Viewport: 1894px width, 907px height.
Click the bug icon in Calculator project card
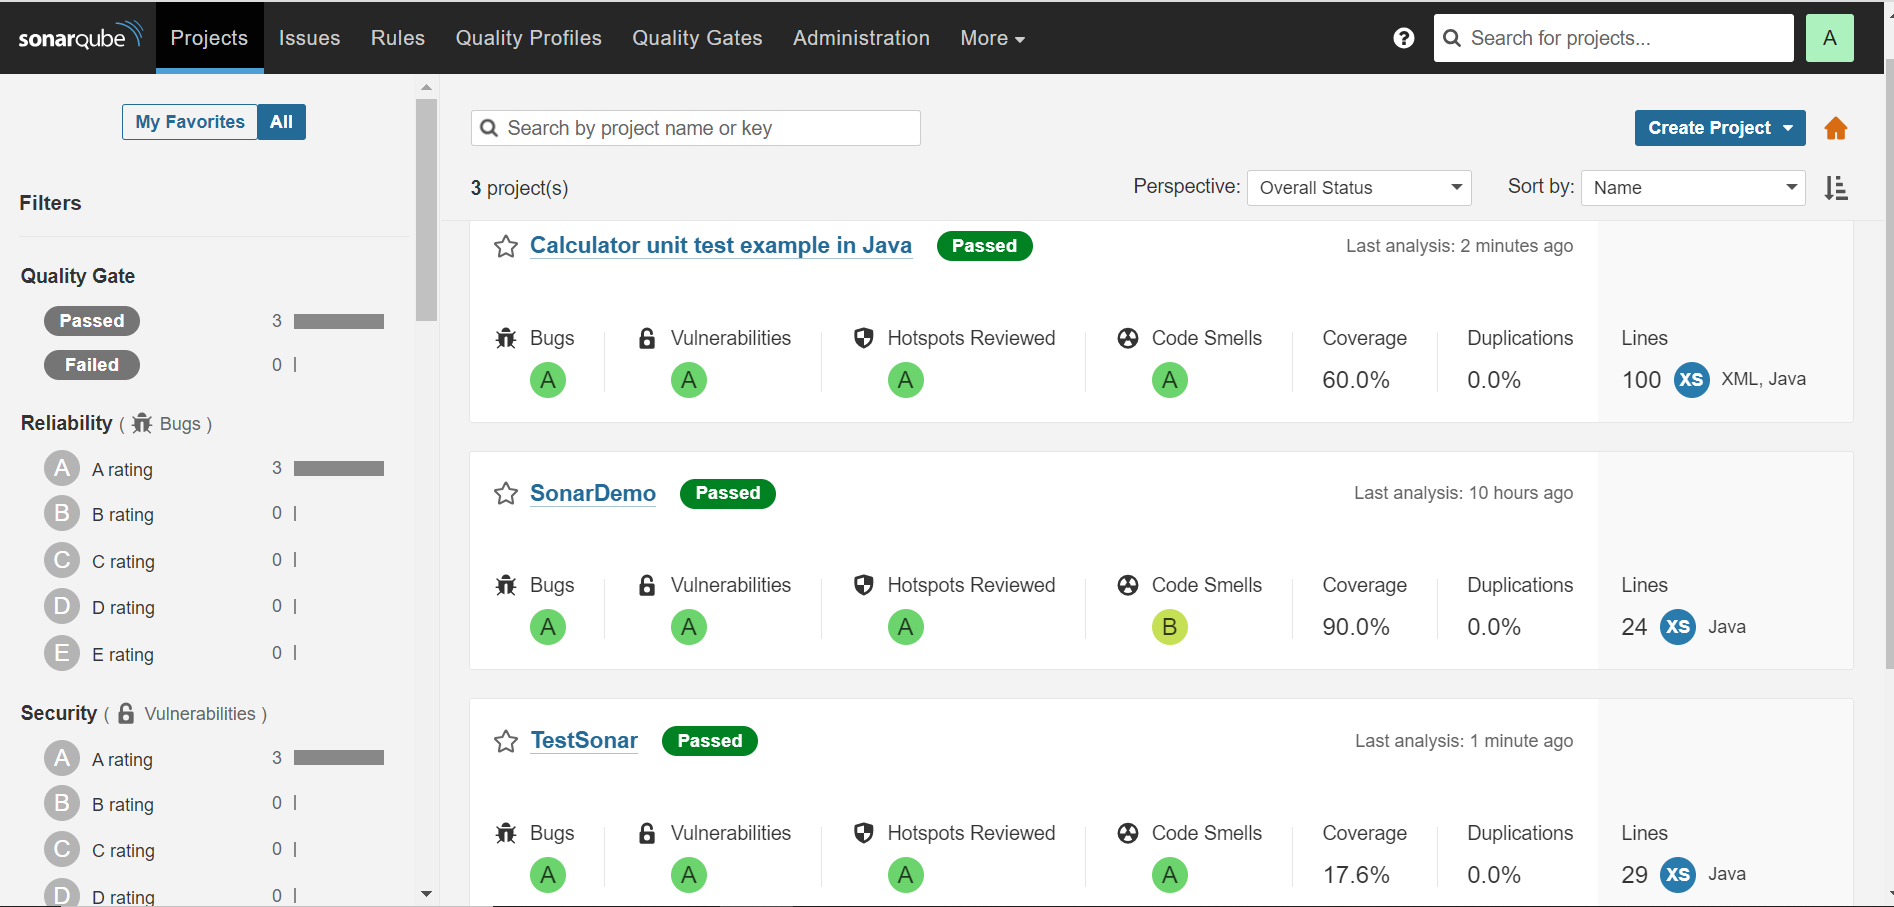pos(506,338)
